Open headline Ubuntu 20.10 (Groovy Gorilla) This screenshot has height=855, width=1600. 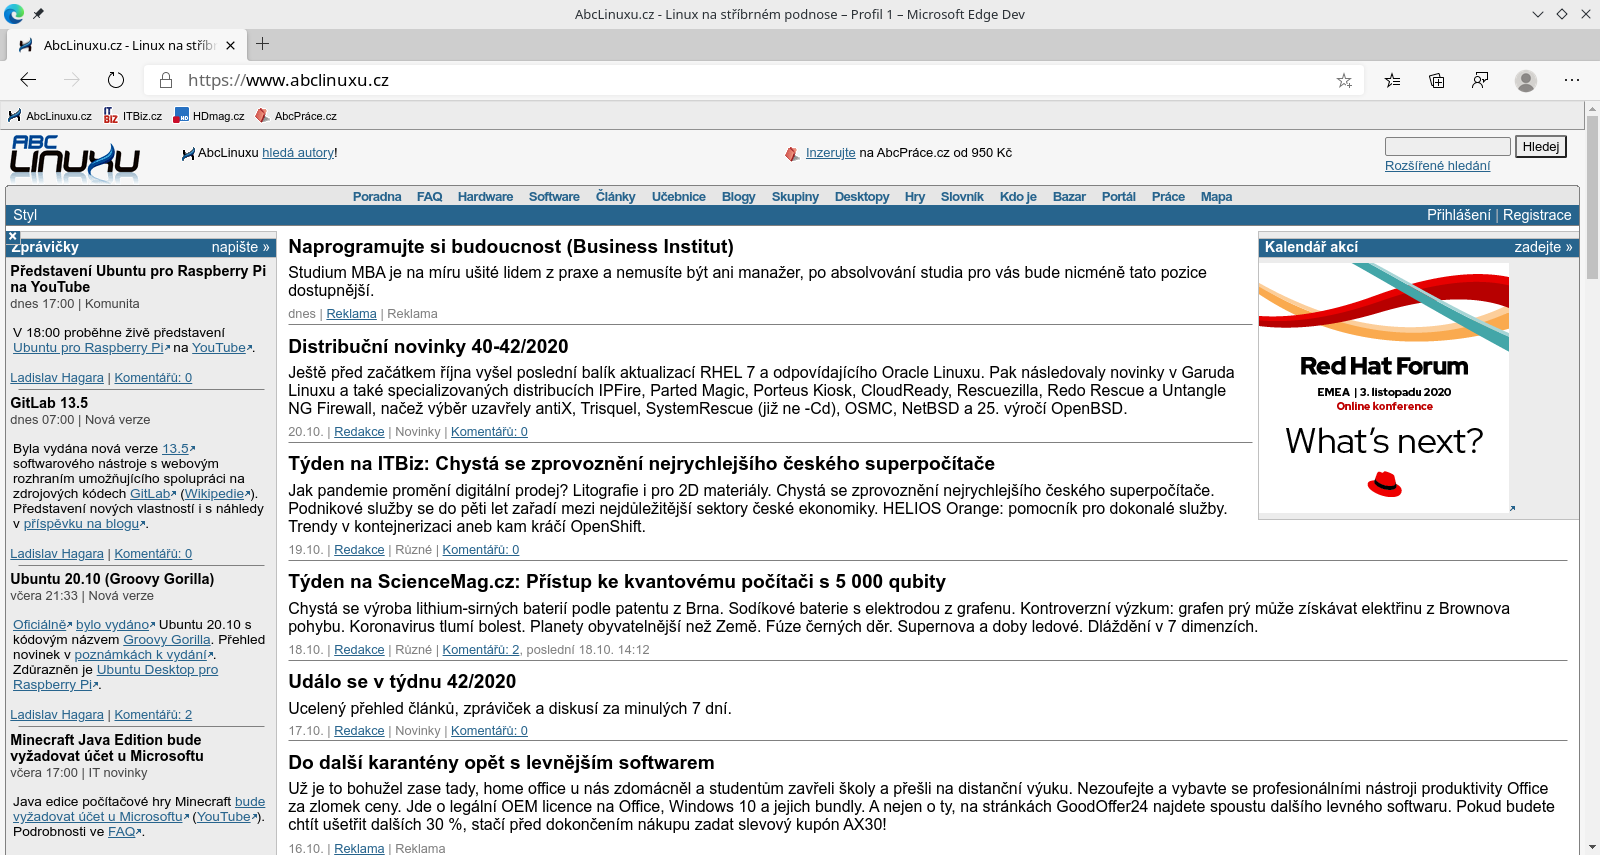(112, 579)
